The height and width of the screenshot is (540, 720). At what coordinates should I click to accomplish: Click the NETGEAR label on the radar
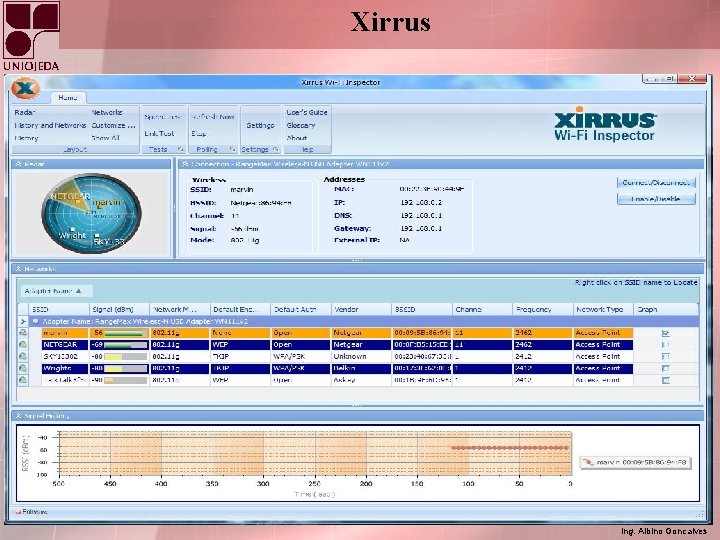[70, 196]
